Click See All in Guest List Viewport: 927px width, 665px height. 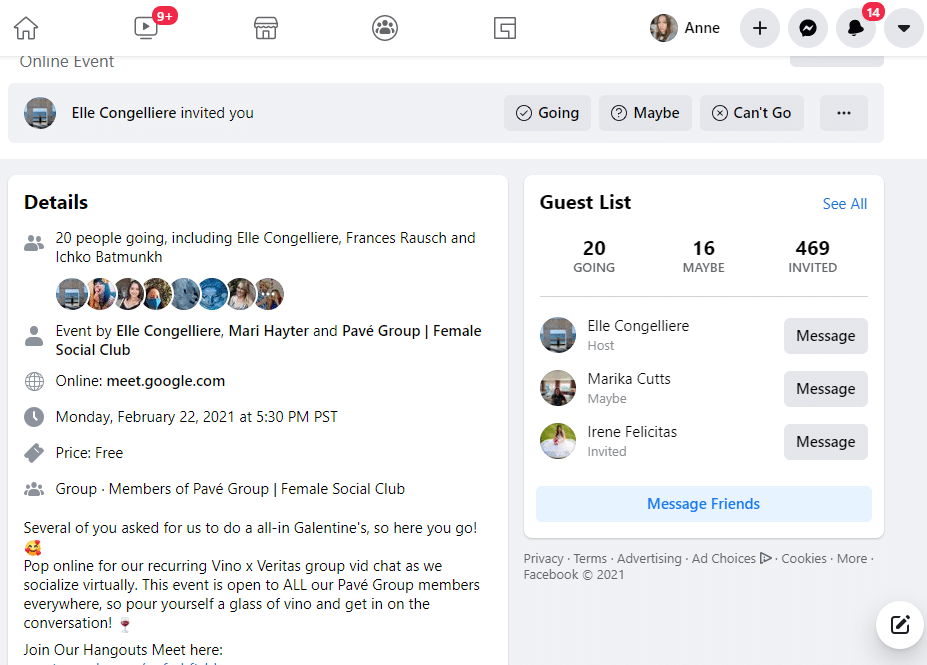coord(844,204)
